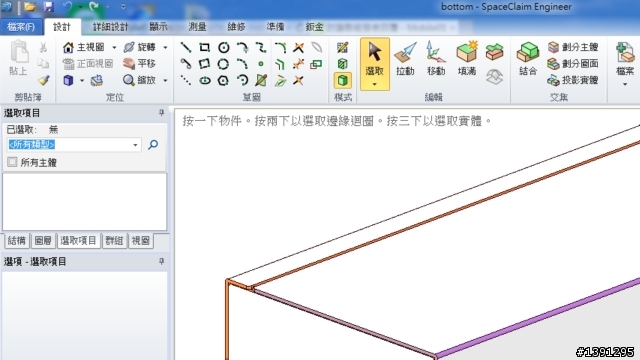
Task: Click the snap view icon
Action: coord(97,80)
